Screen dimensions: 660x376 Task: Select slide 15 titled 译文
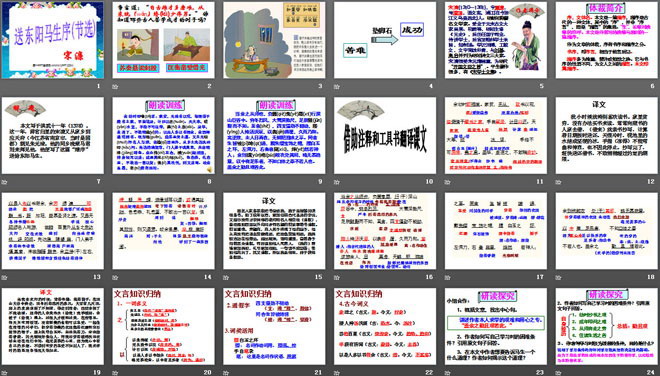click(x=274, y=231)
